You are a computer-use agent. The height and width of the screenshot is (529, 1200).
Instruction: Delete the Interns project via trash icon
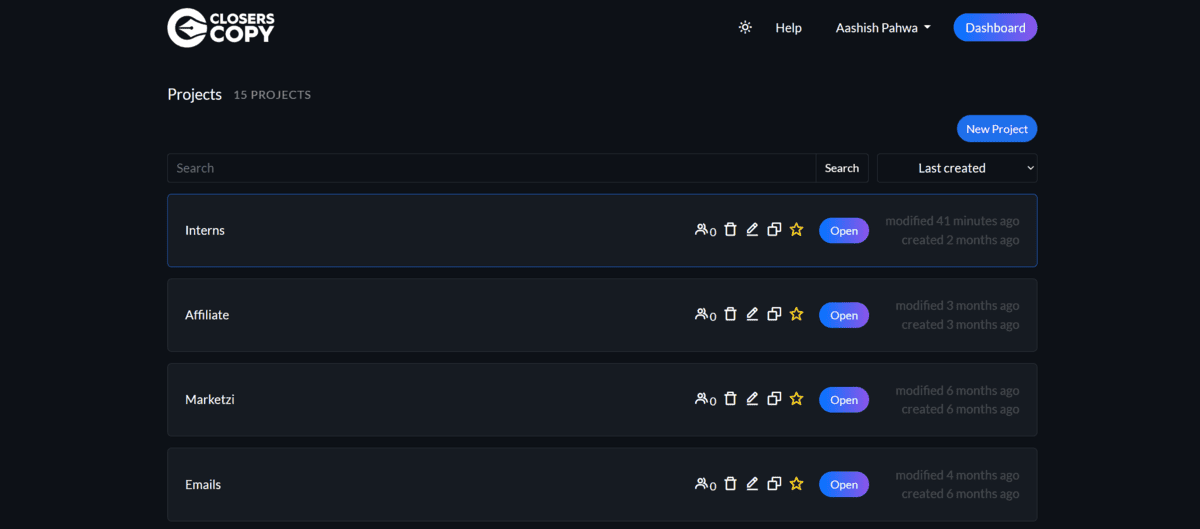(730, 230)
